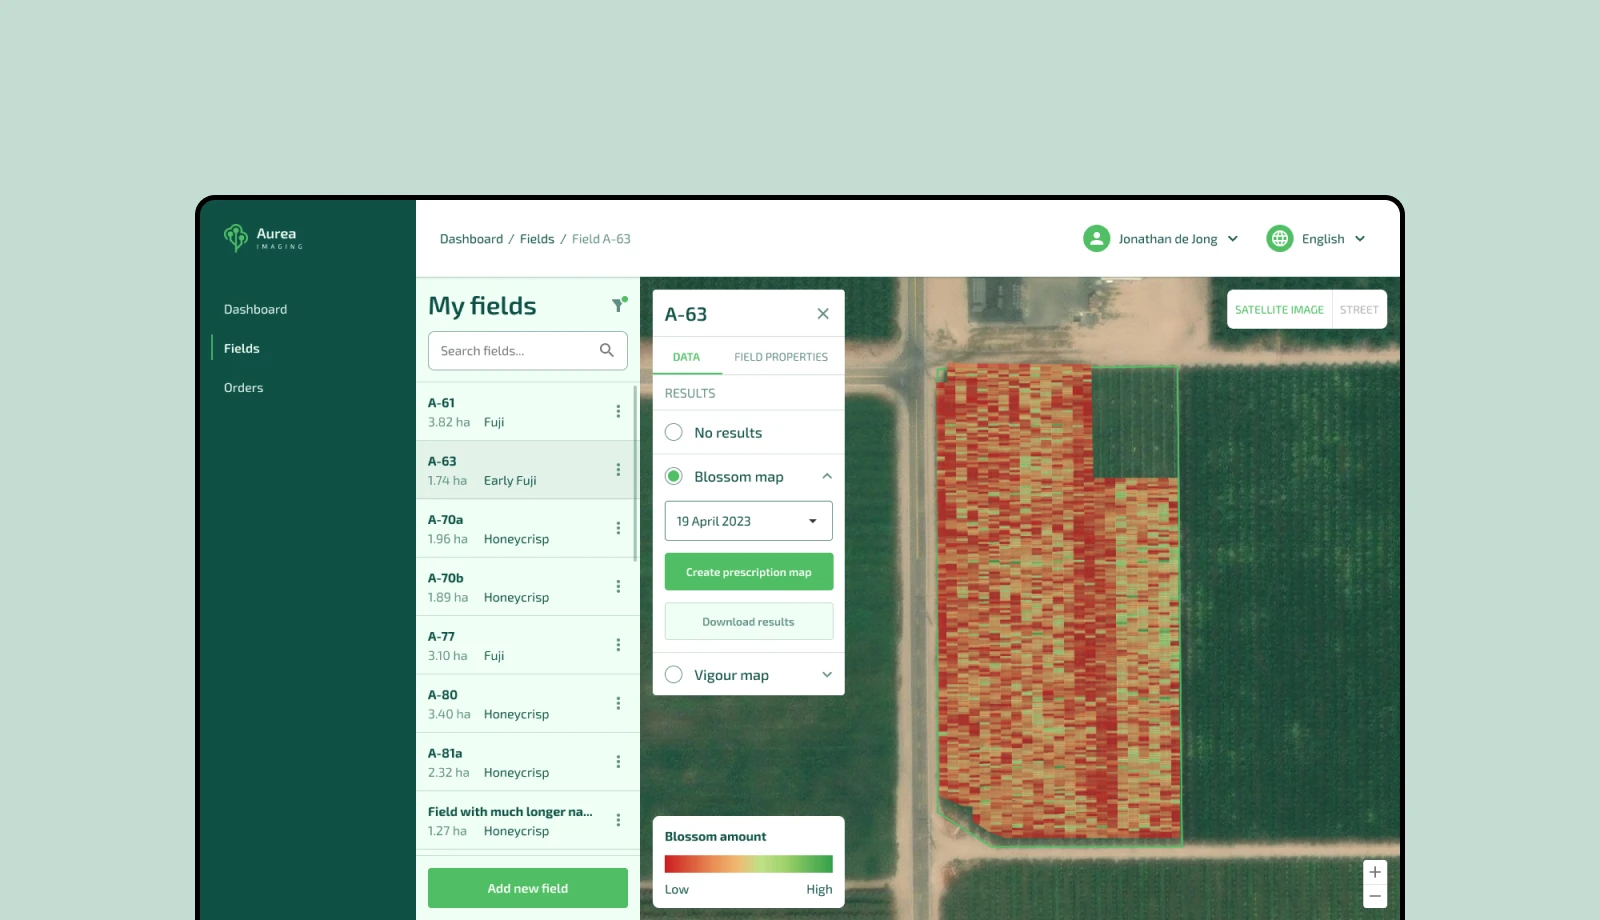Switch to Field Properties tab
This screenshot has width=1600, height=920.
[x=781, y=357]
